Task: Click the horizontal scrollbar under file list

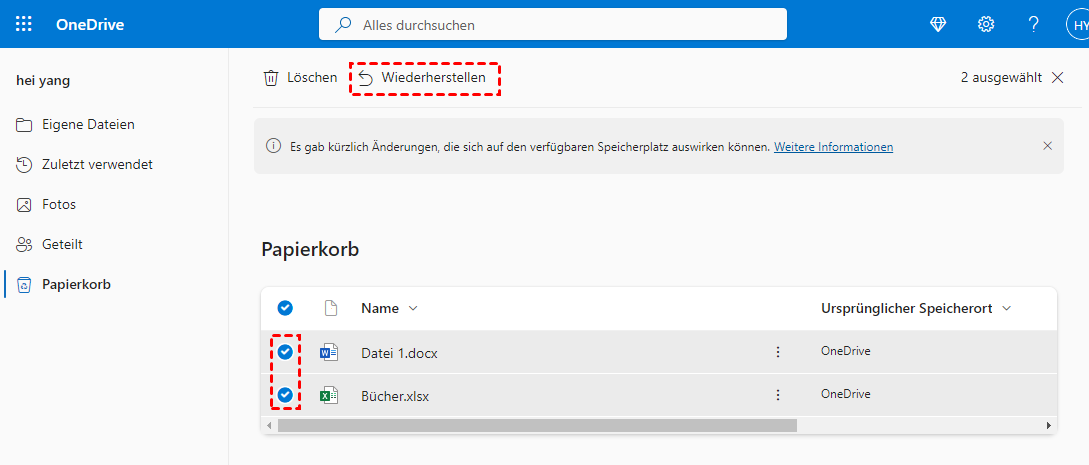Action: [x=537, y=425]
